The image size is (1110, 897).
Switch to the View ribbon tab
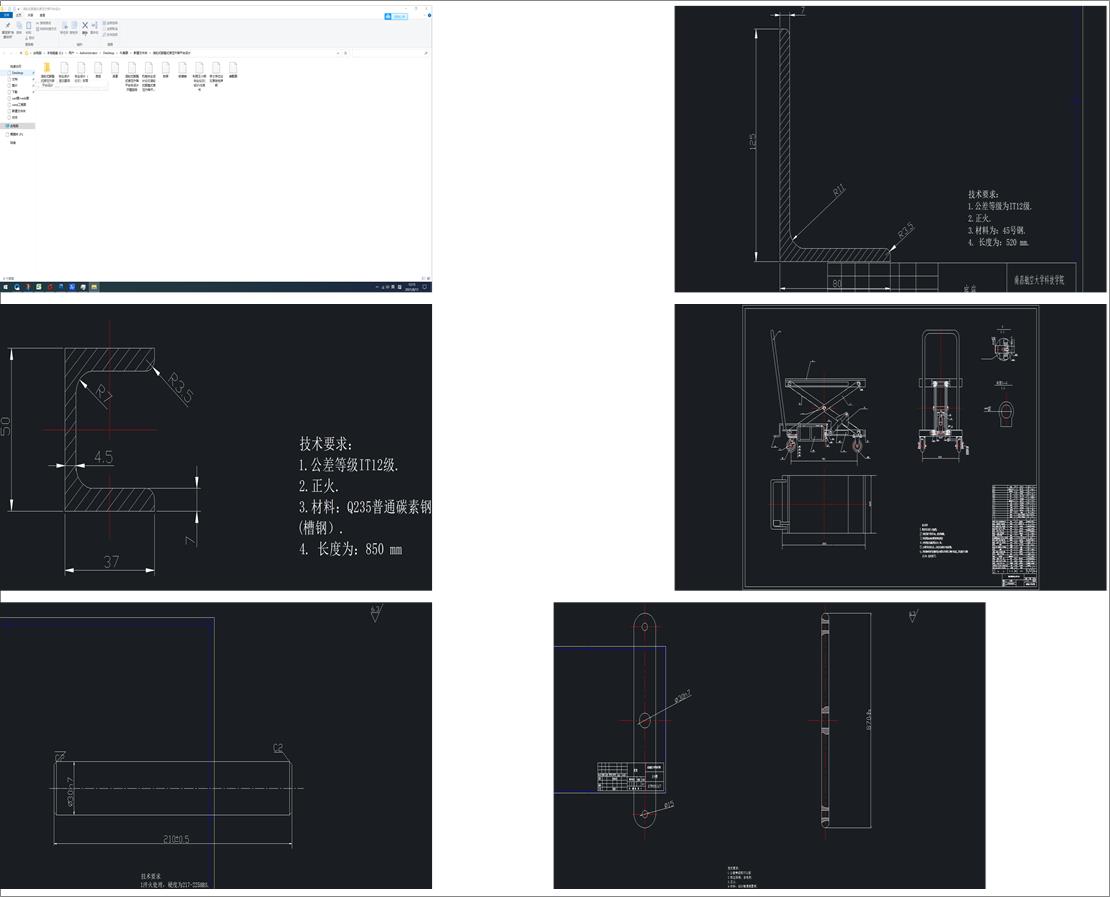click(41, 15)
